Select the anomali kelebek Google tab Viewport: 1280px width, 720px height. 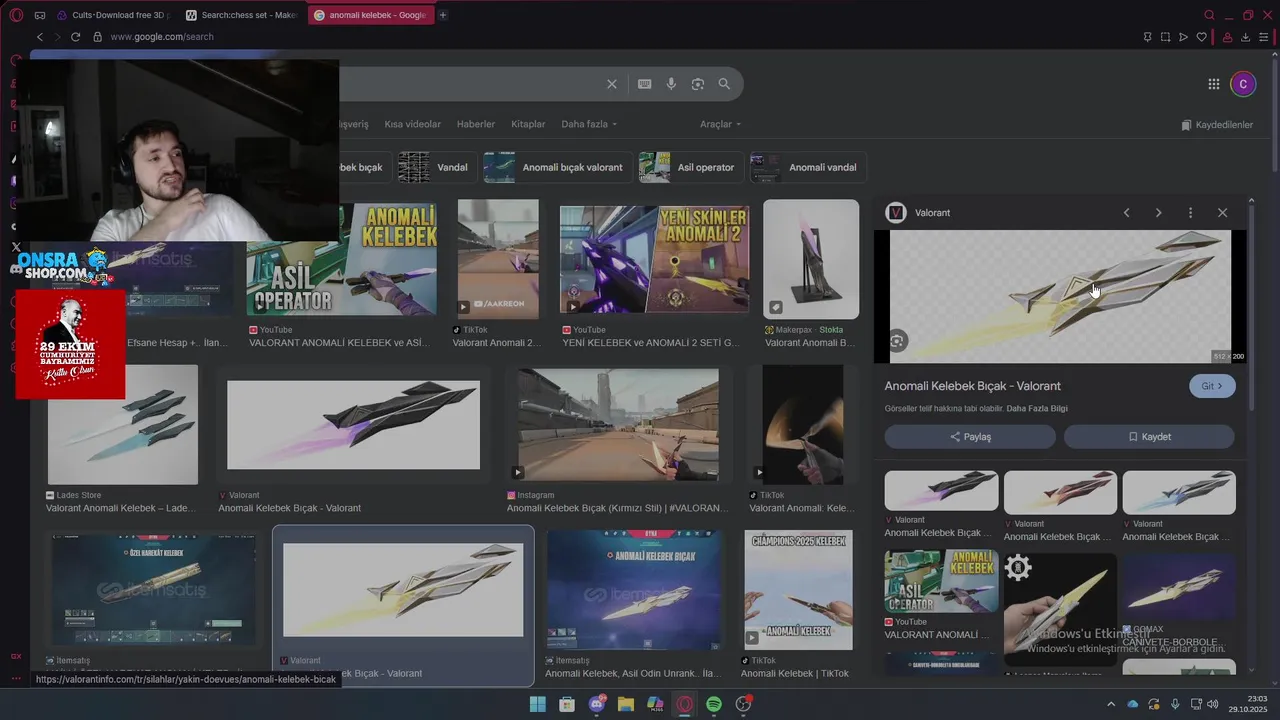pyautogui.click(x=370, y=15)
